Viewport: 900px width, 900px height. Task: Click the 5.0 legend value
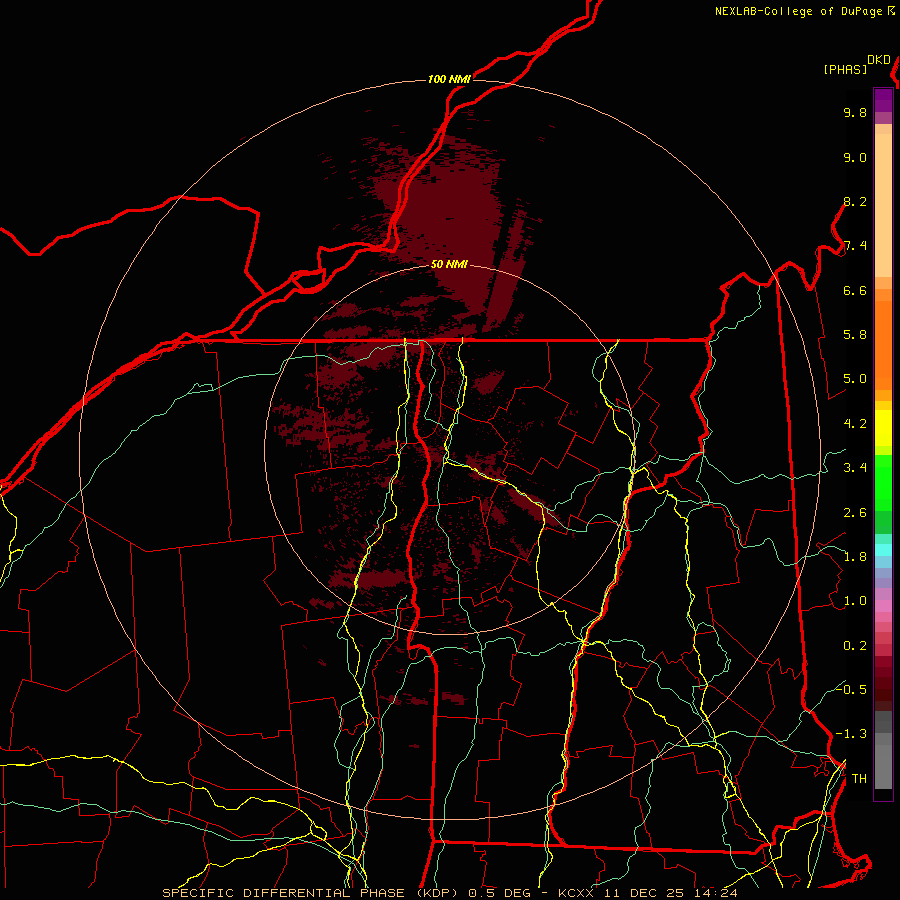(x=855, y=379)
